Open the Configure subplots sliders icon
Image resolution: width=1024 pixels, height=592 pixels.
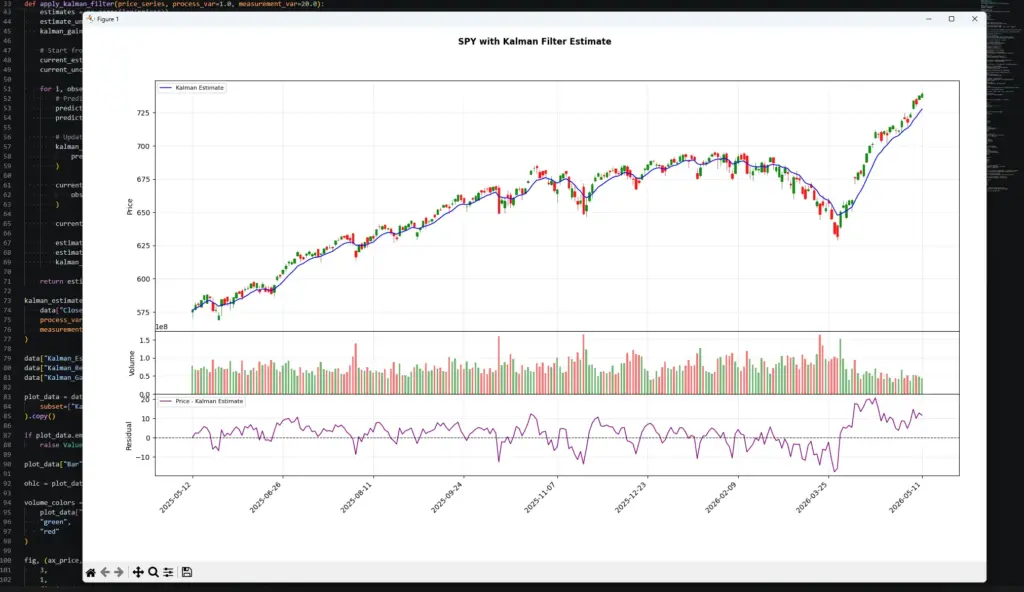tap(168, 572)
